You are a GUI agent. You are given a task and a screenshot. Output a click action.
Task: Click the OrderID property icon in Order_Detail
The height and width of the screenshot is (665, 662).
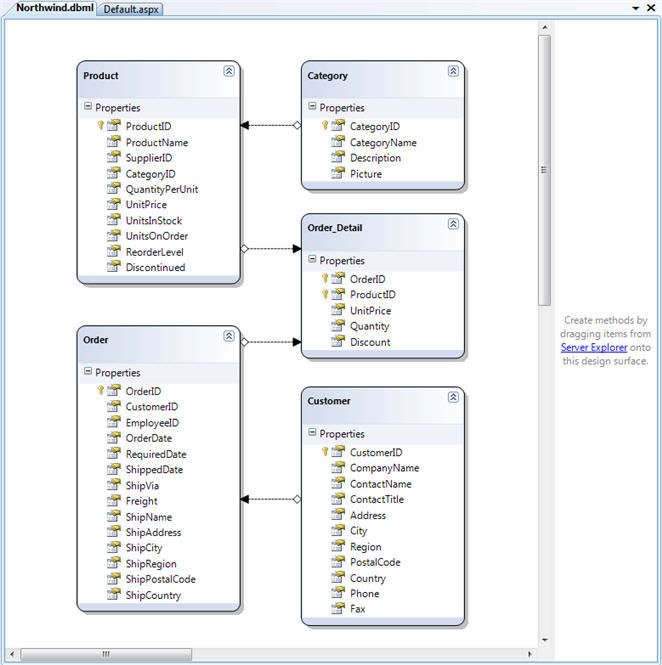point(338,278)
